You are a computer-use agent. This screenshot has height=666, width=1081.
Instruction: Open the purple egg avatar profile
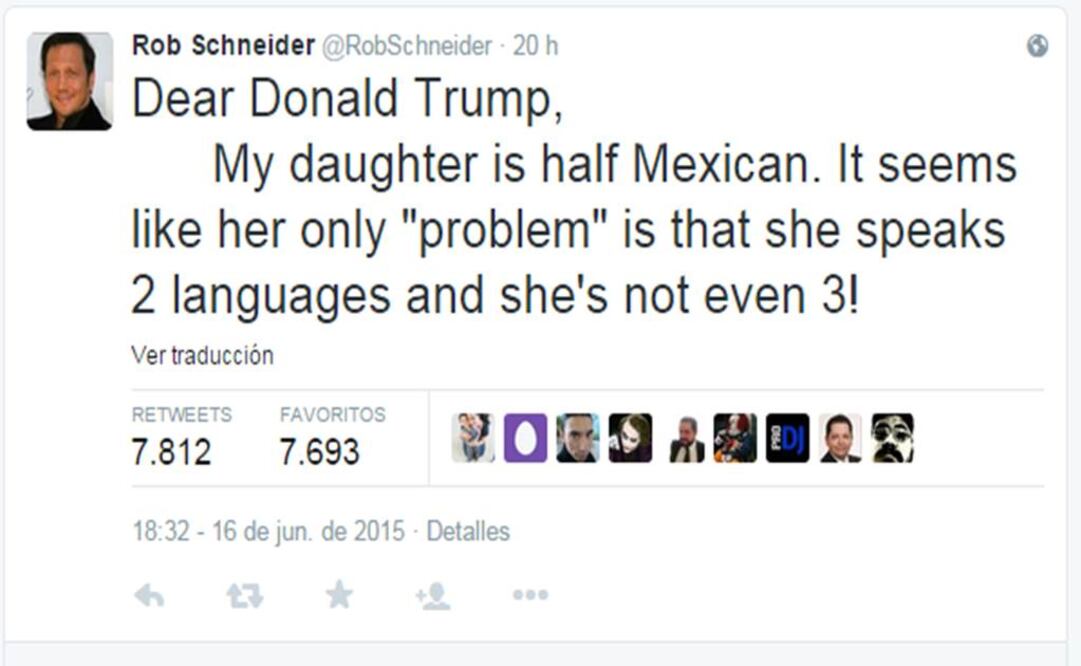pos(525,438)
